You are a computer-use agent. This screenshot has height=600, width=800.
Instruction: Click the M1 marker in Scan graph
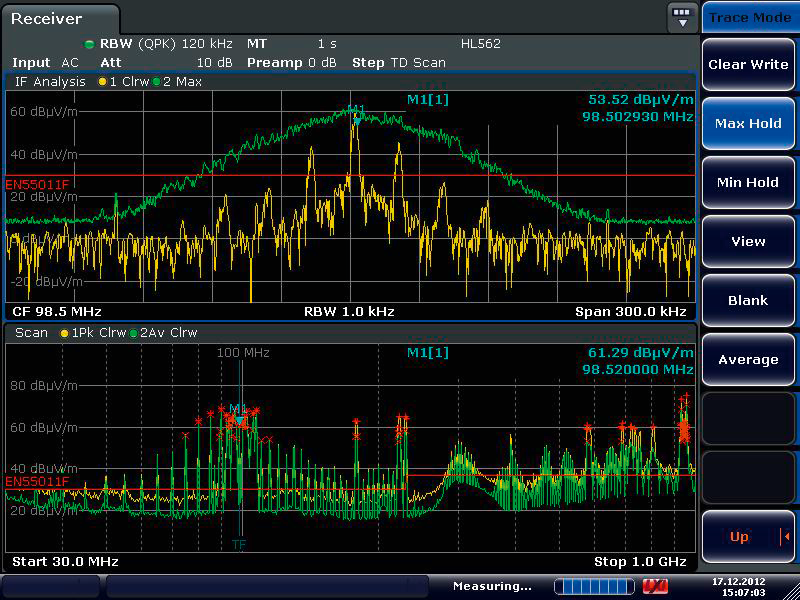(x=237, y=409)
